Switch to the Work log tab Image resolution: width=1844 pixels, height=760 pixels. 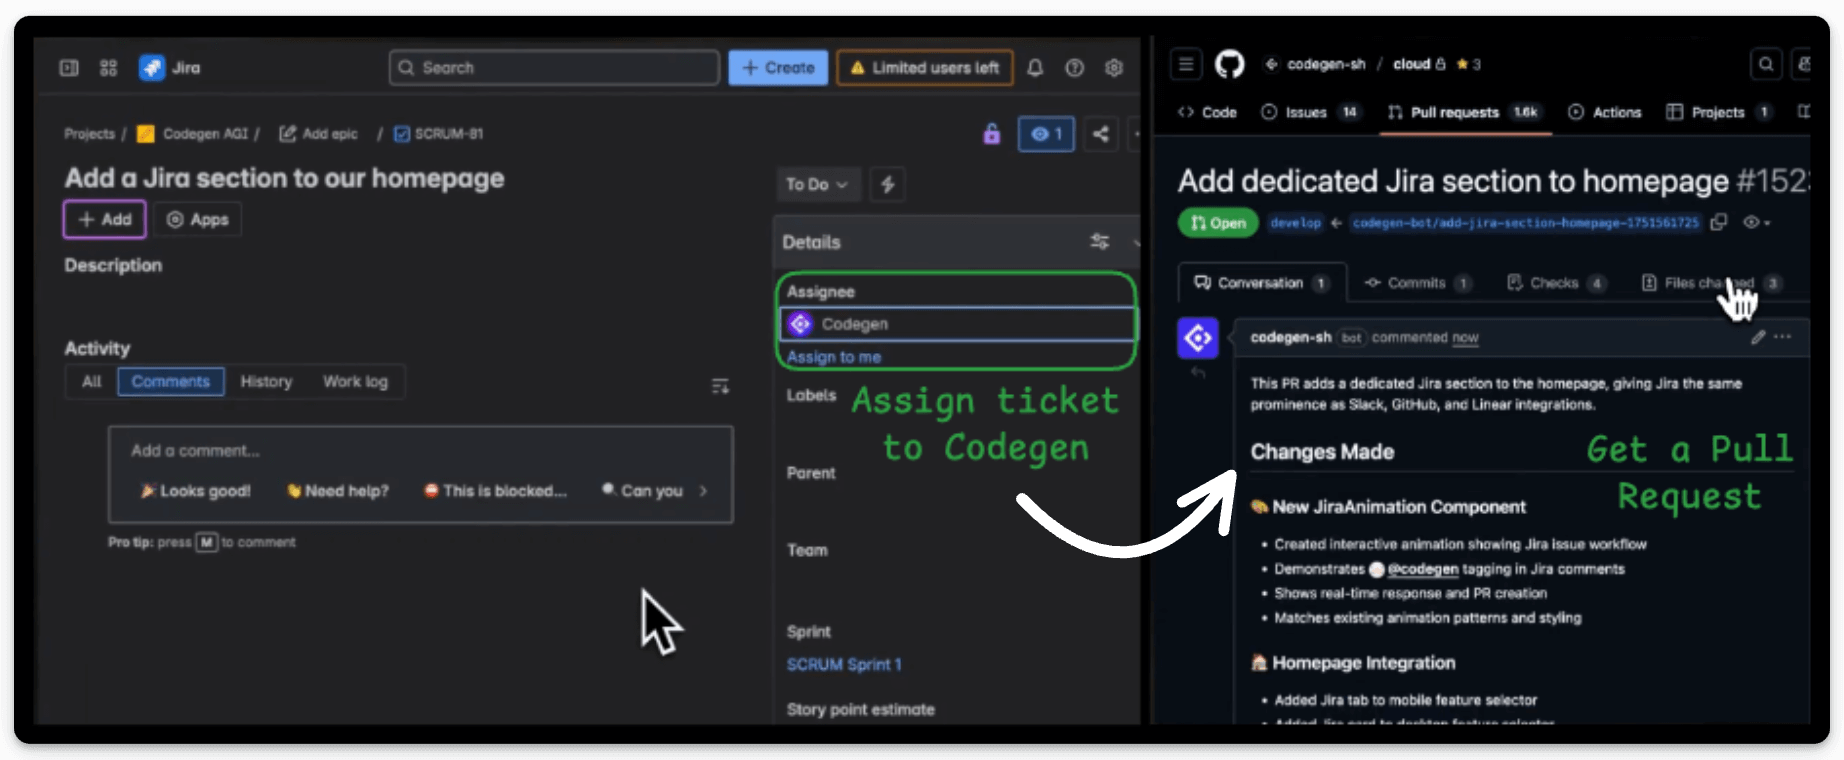click(355, 382)
